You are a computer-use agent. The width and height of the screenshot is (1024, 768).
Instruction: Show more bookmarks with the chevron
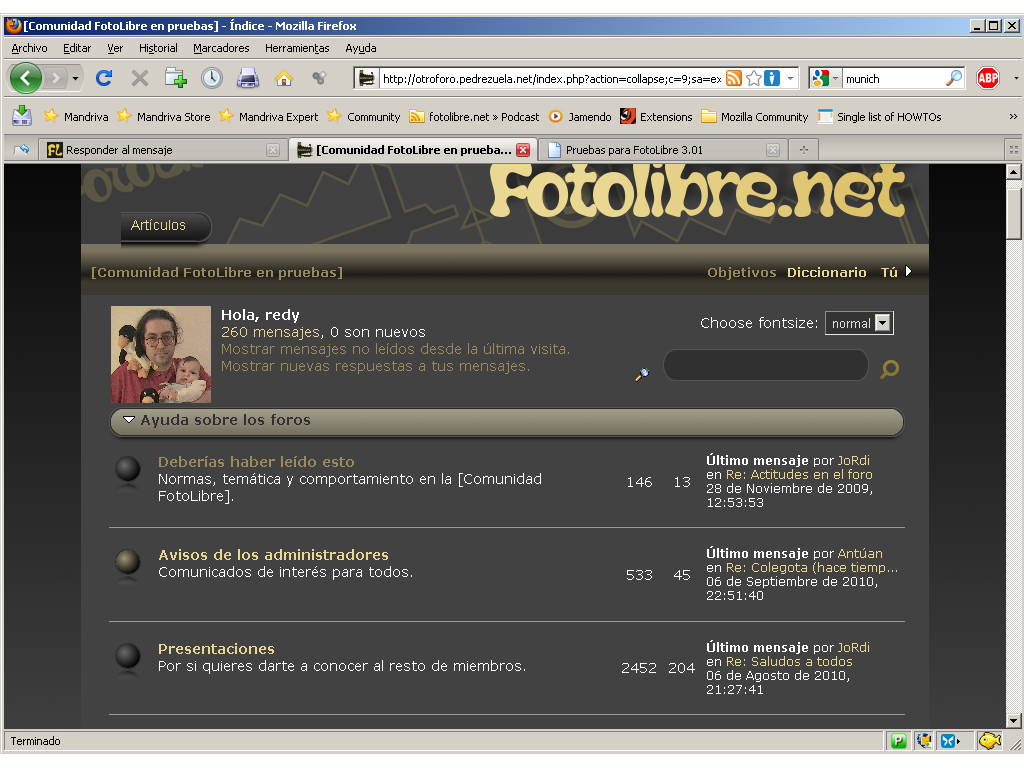[x=1013, y=116]
